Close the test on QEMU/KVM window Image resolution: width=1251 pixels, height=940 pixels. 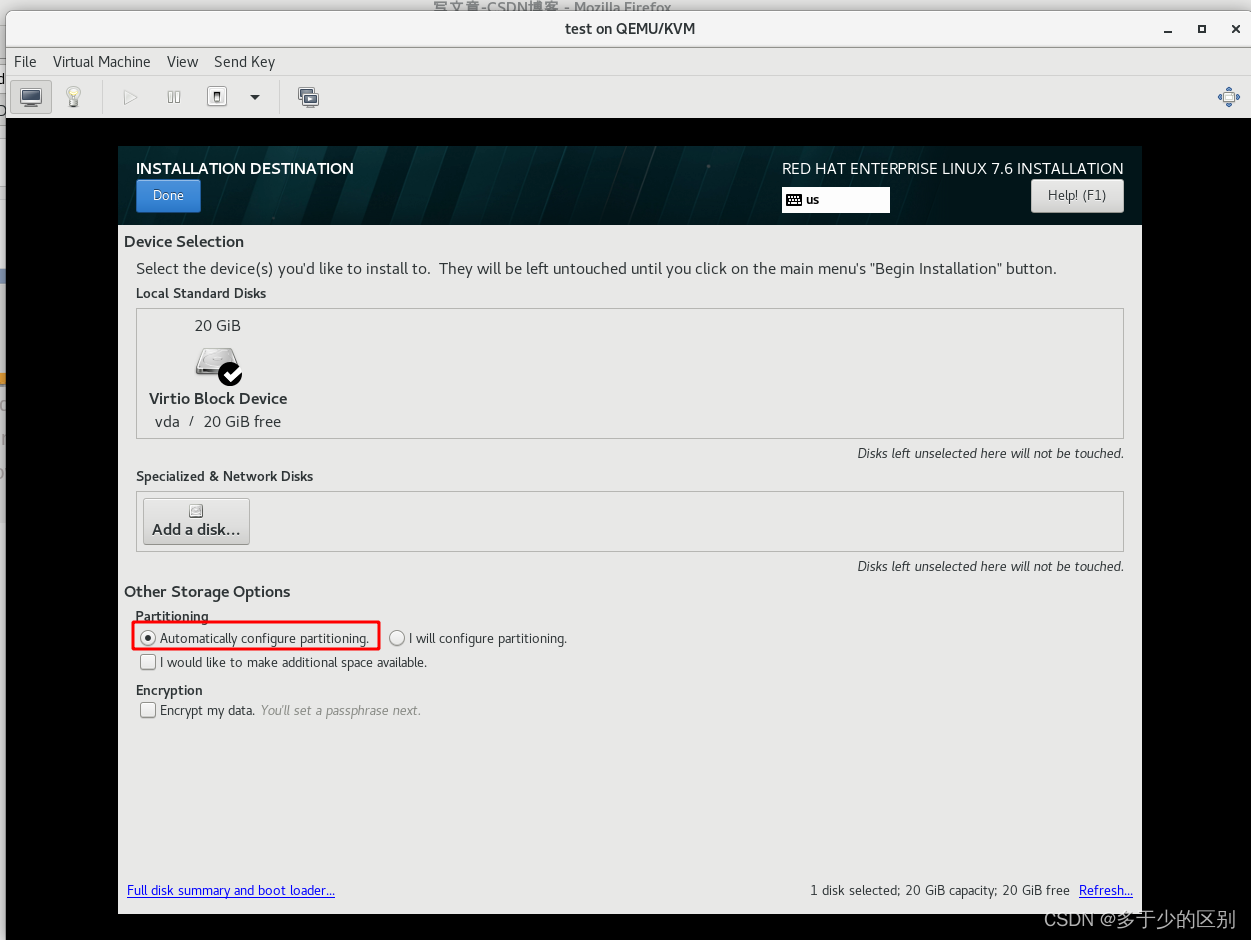pyautogui.click(x=1234, y=29)
